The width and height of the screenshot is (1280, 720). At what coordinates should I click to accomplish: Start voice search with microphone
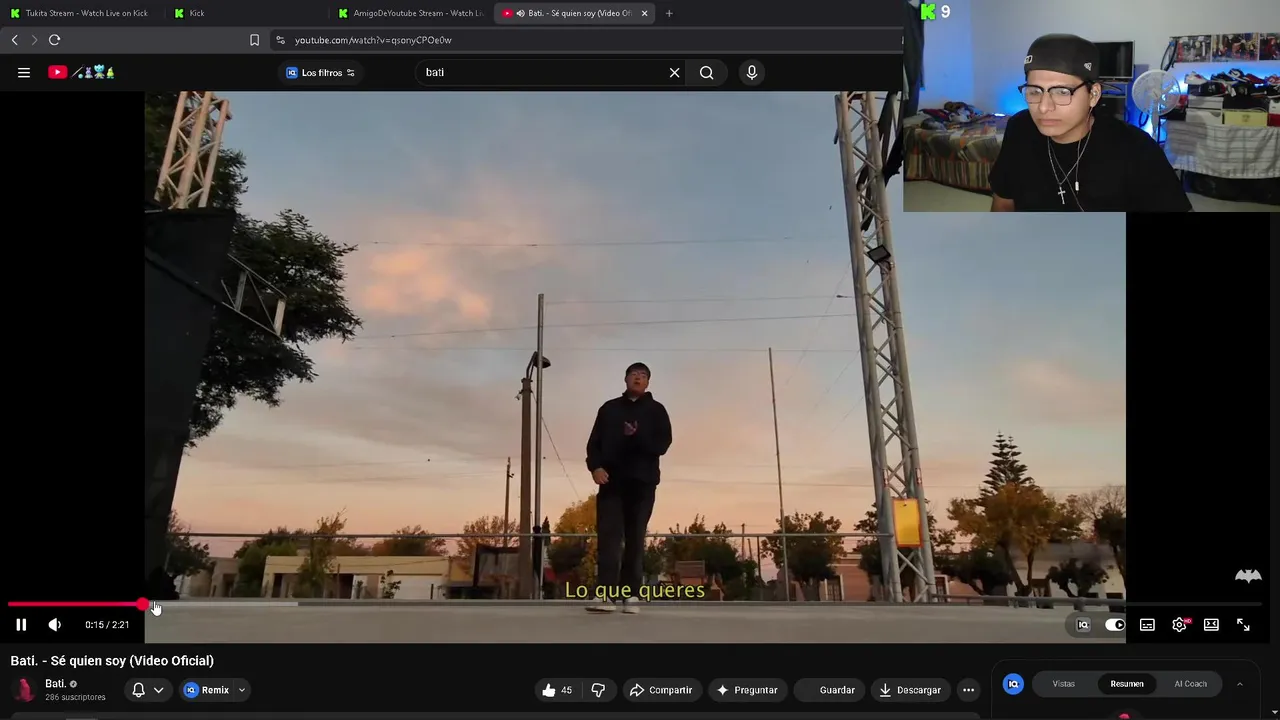[x=752, y=72]
